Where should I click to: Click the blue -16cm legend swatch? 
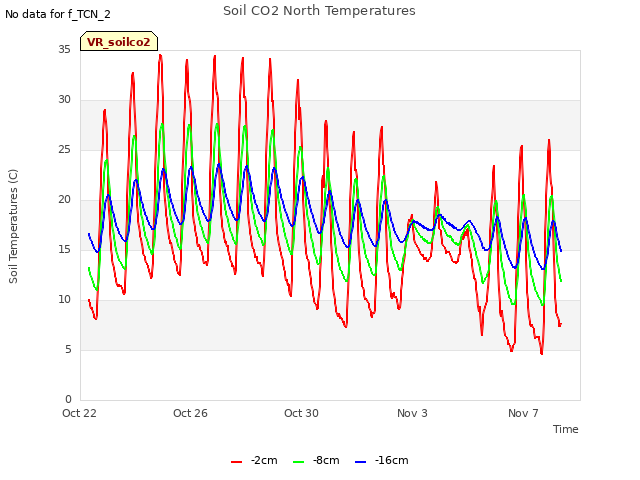click(x=360, y=462)
